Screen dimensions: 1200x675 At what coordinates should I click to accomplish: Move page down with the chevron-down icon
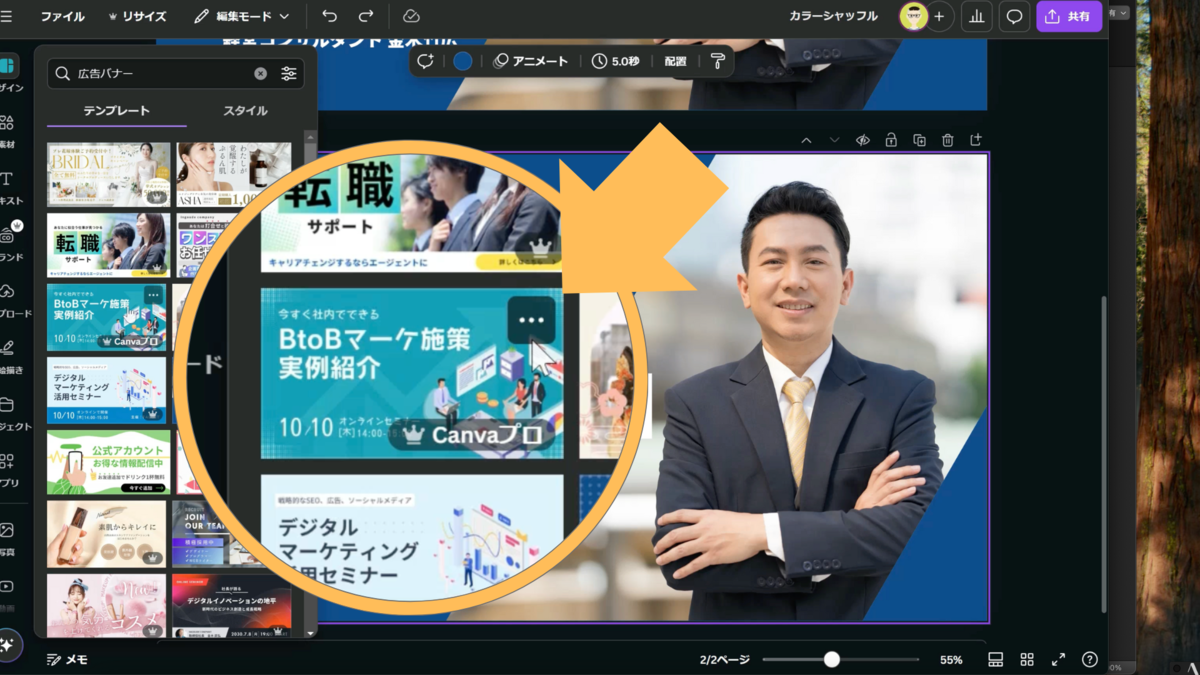click(x=834, y=141)
